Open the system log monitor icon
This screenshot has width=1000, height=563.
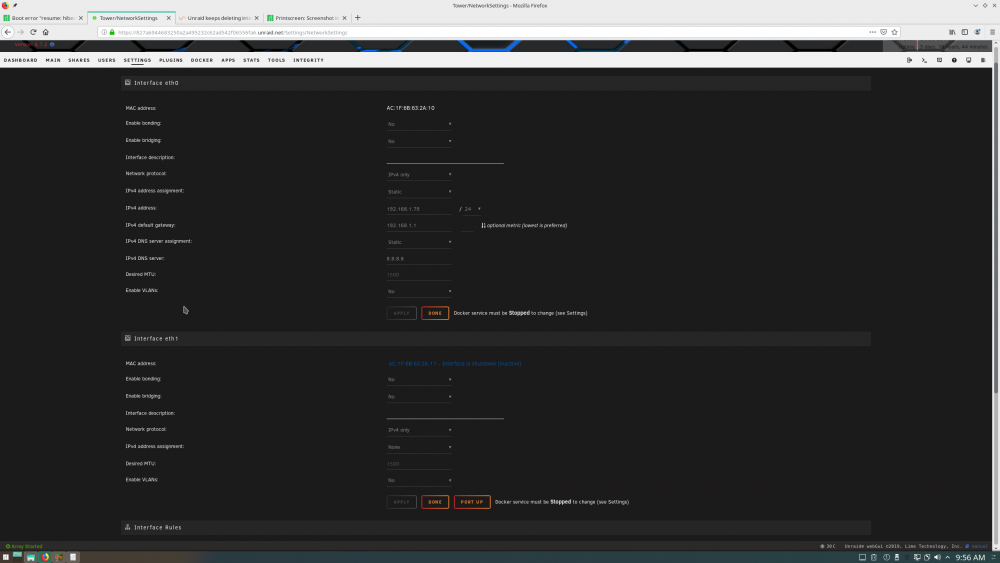[969, 60]
